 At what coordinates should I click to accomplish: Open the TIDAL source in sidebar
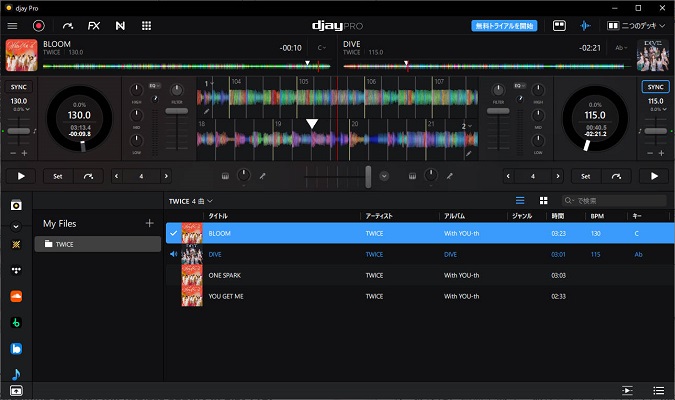pyautogui.click(x=16, y=270)
